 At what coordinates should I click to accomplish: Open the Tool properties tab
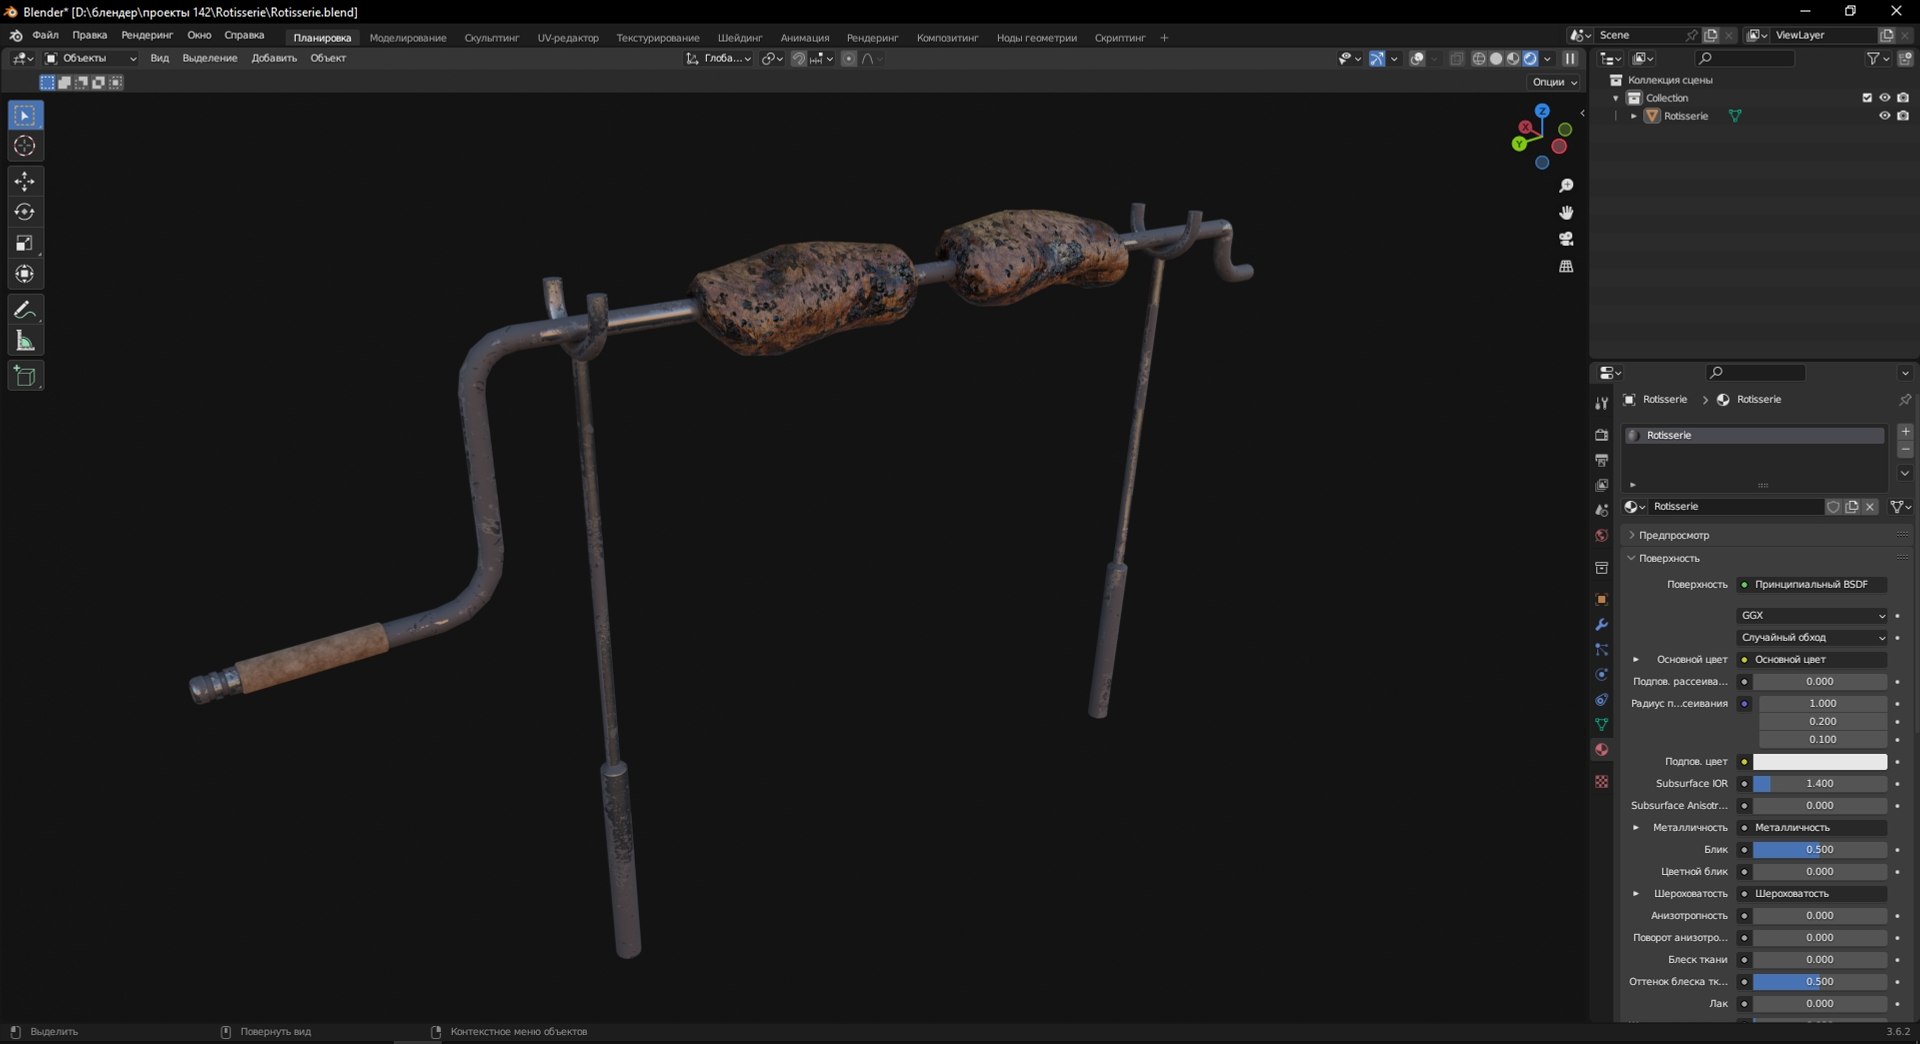1601,403
